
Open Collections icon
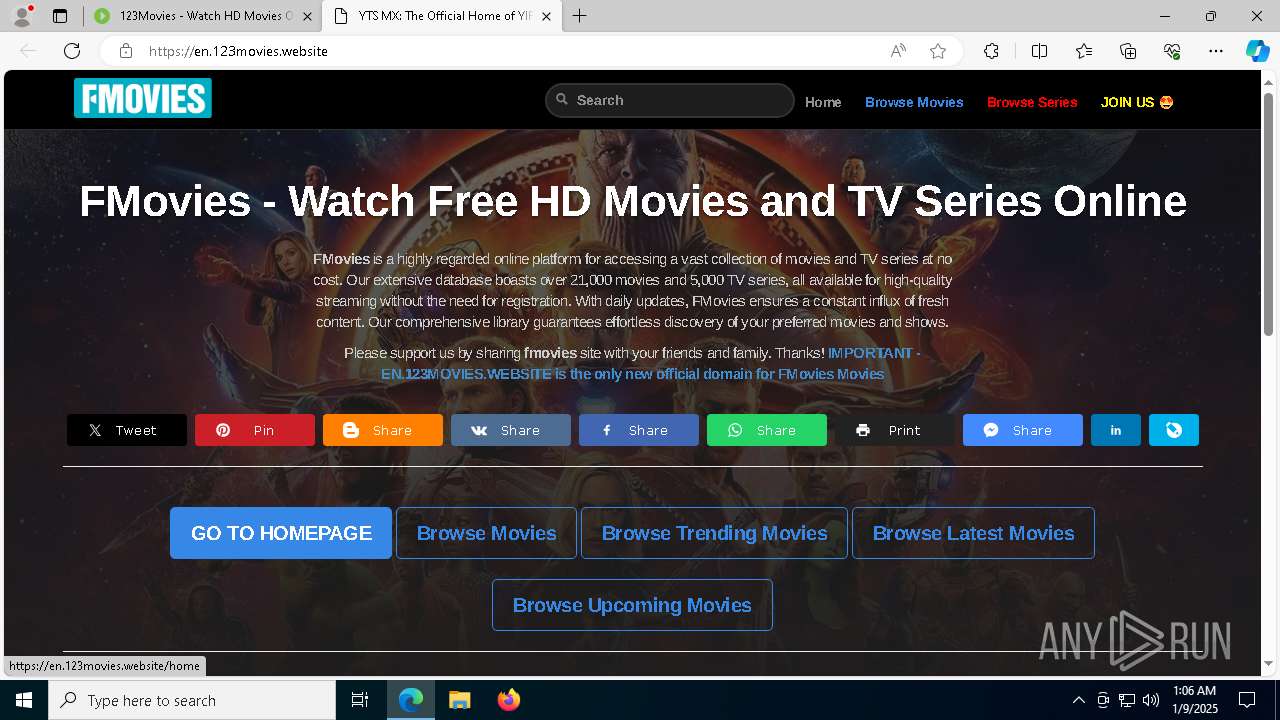point(1128,51)
